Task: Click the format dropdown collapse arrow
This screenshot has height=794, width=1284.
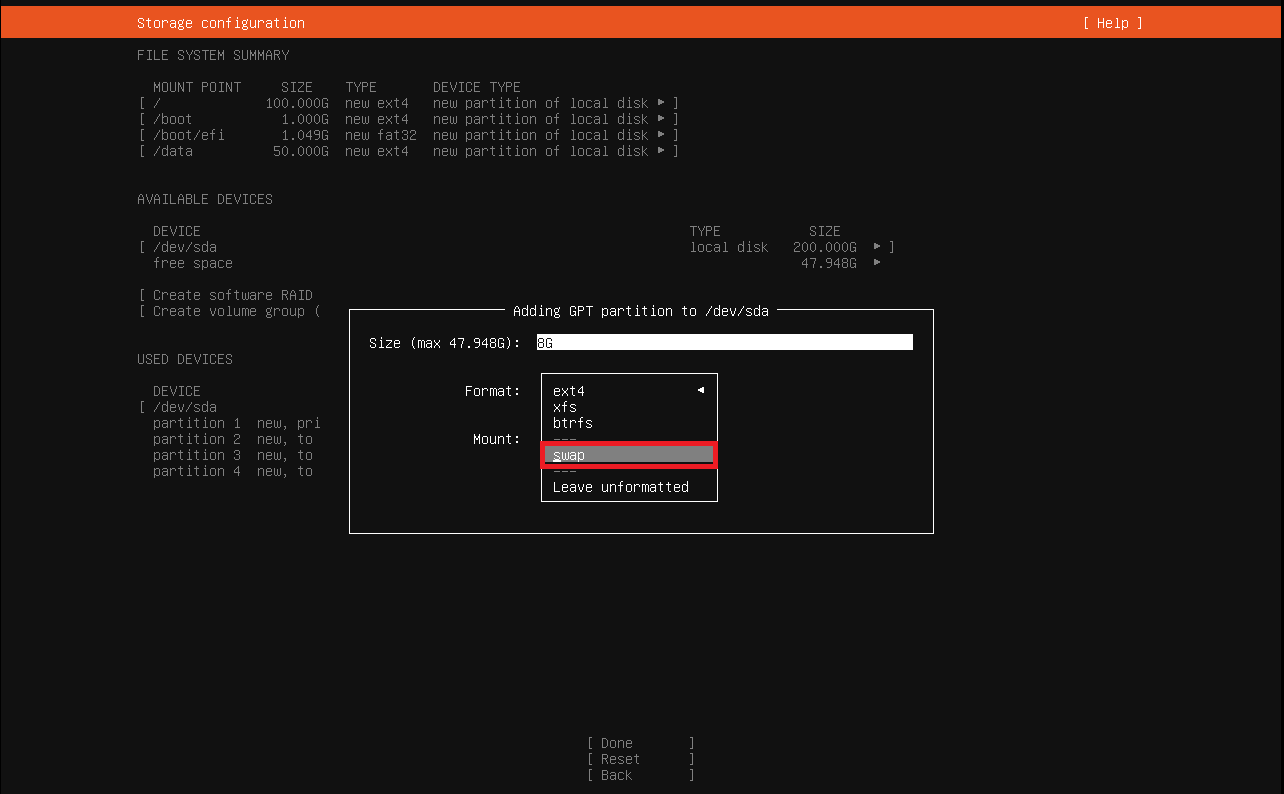Action: click(x=701, y=390)
